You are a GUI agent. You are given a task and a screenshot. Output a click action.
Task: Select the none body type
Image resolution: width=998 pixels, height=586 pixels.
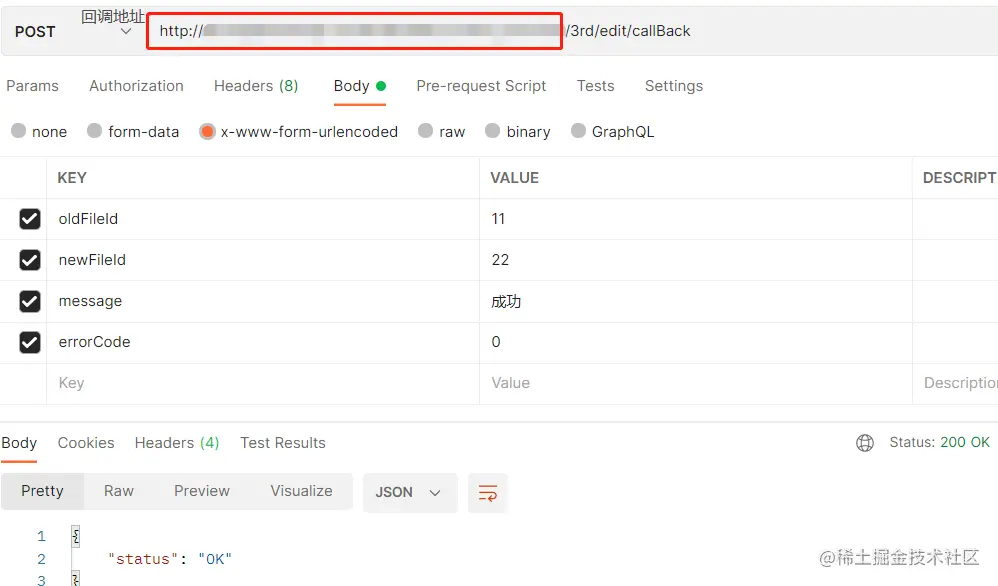[x=18, y=131]
